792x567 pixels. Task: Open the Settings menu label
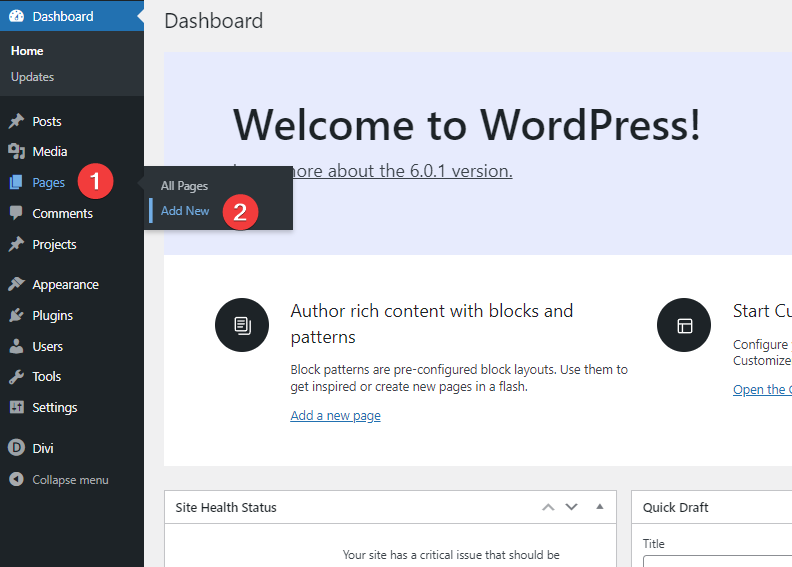pos(55,407)
